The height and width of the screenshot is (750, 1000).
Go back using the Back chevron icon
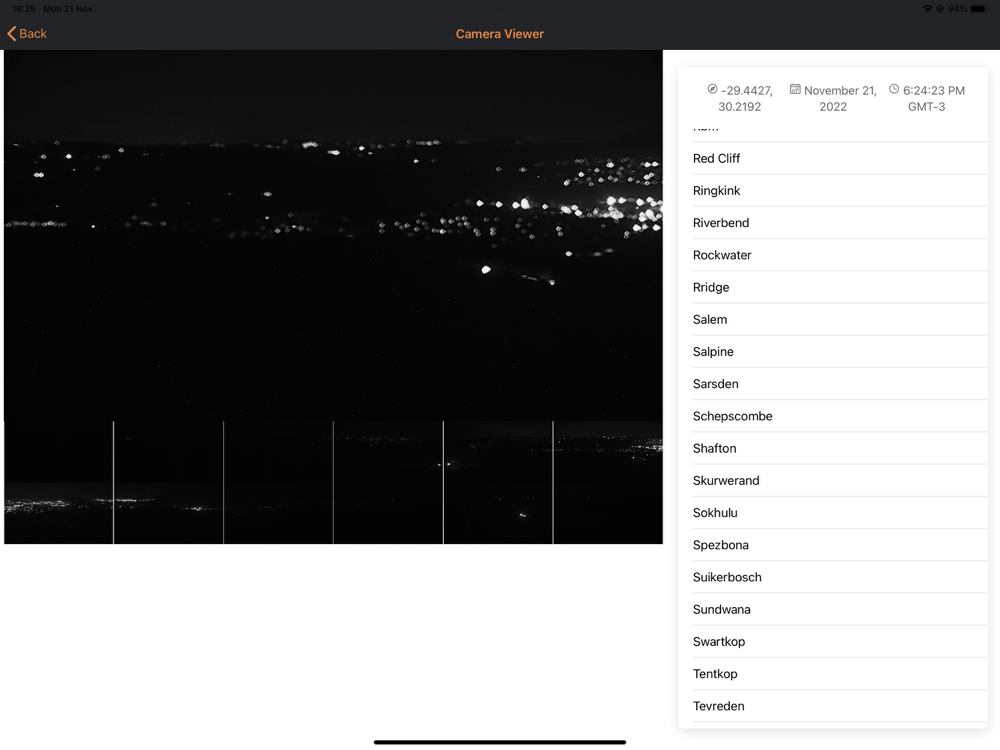coord(11,34)
